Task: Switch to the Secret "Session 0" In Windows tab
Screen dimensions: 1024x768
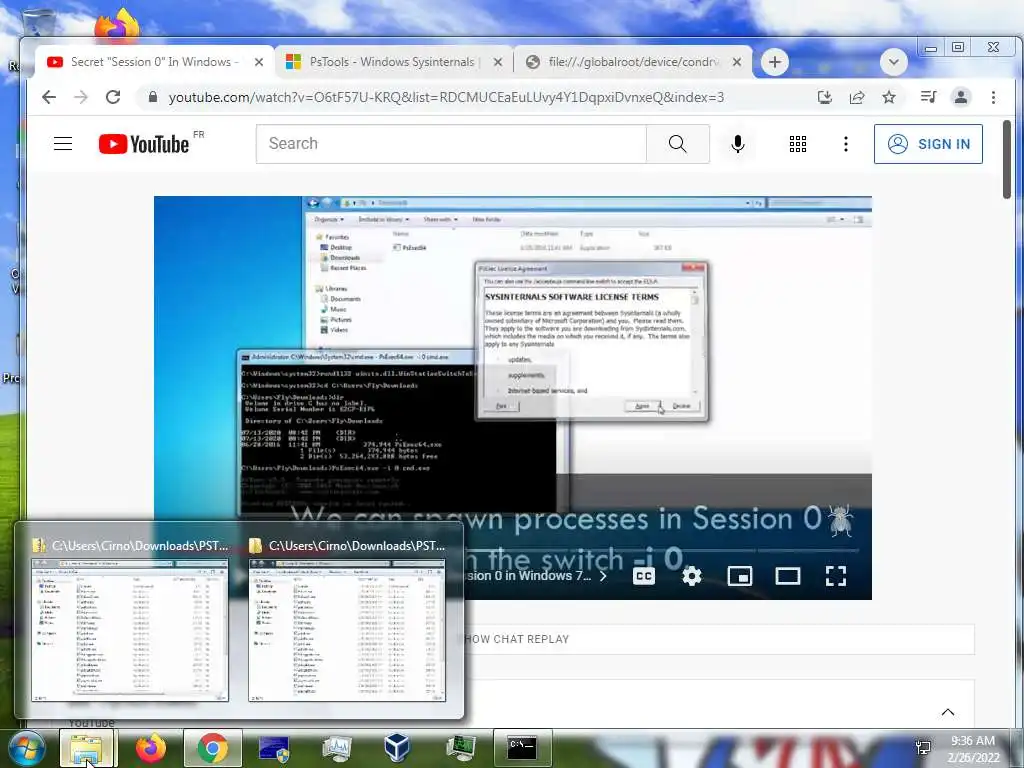Action: click(x=154, y=62)
